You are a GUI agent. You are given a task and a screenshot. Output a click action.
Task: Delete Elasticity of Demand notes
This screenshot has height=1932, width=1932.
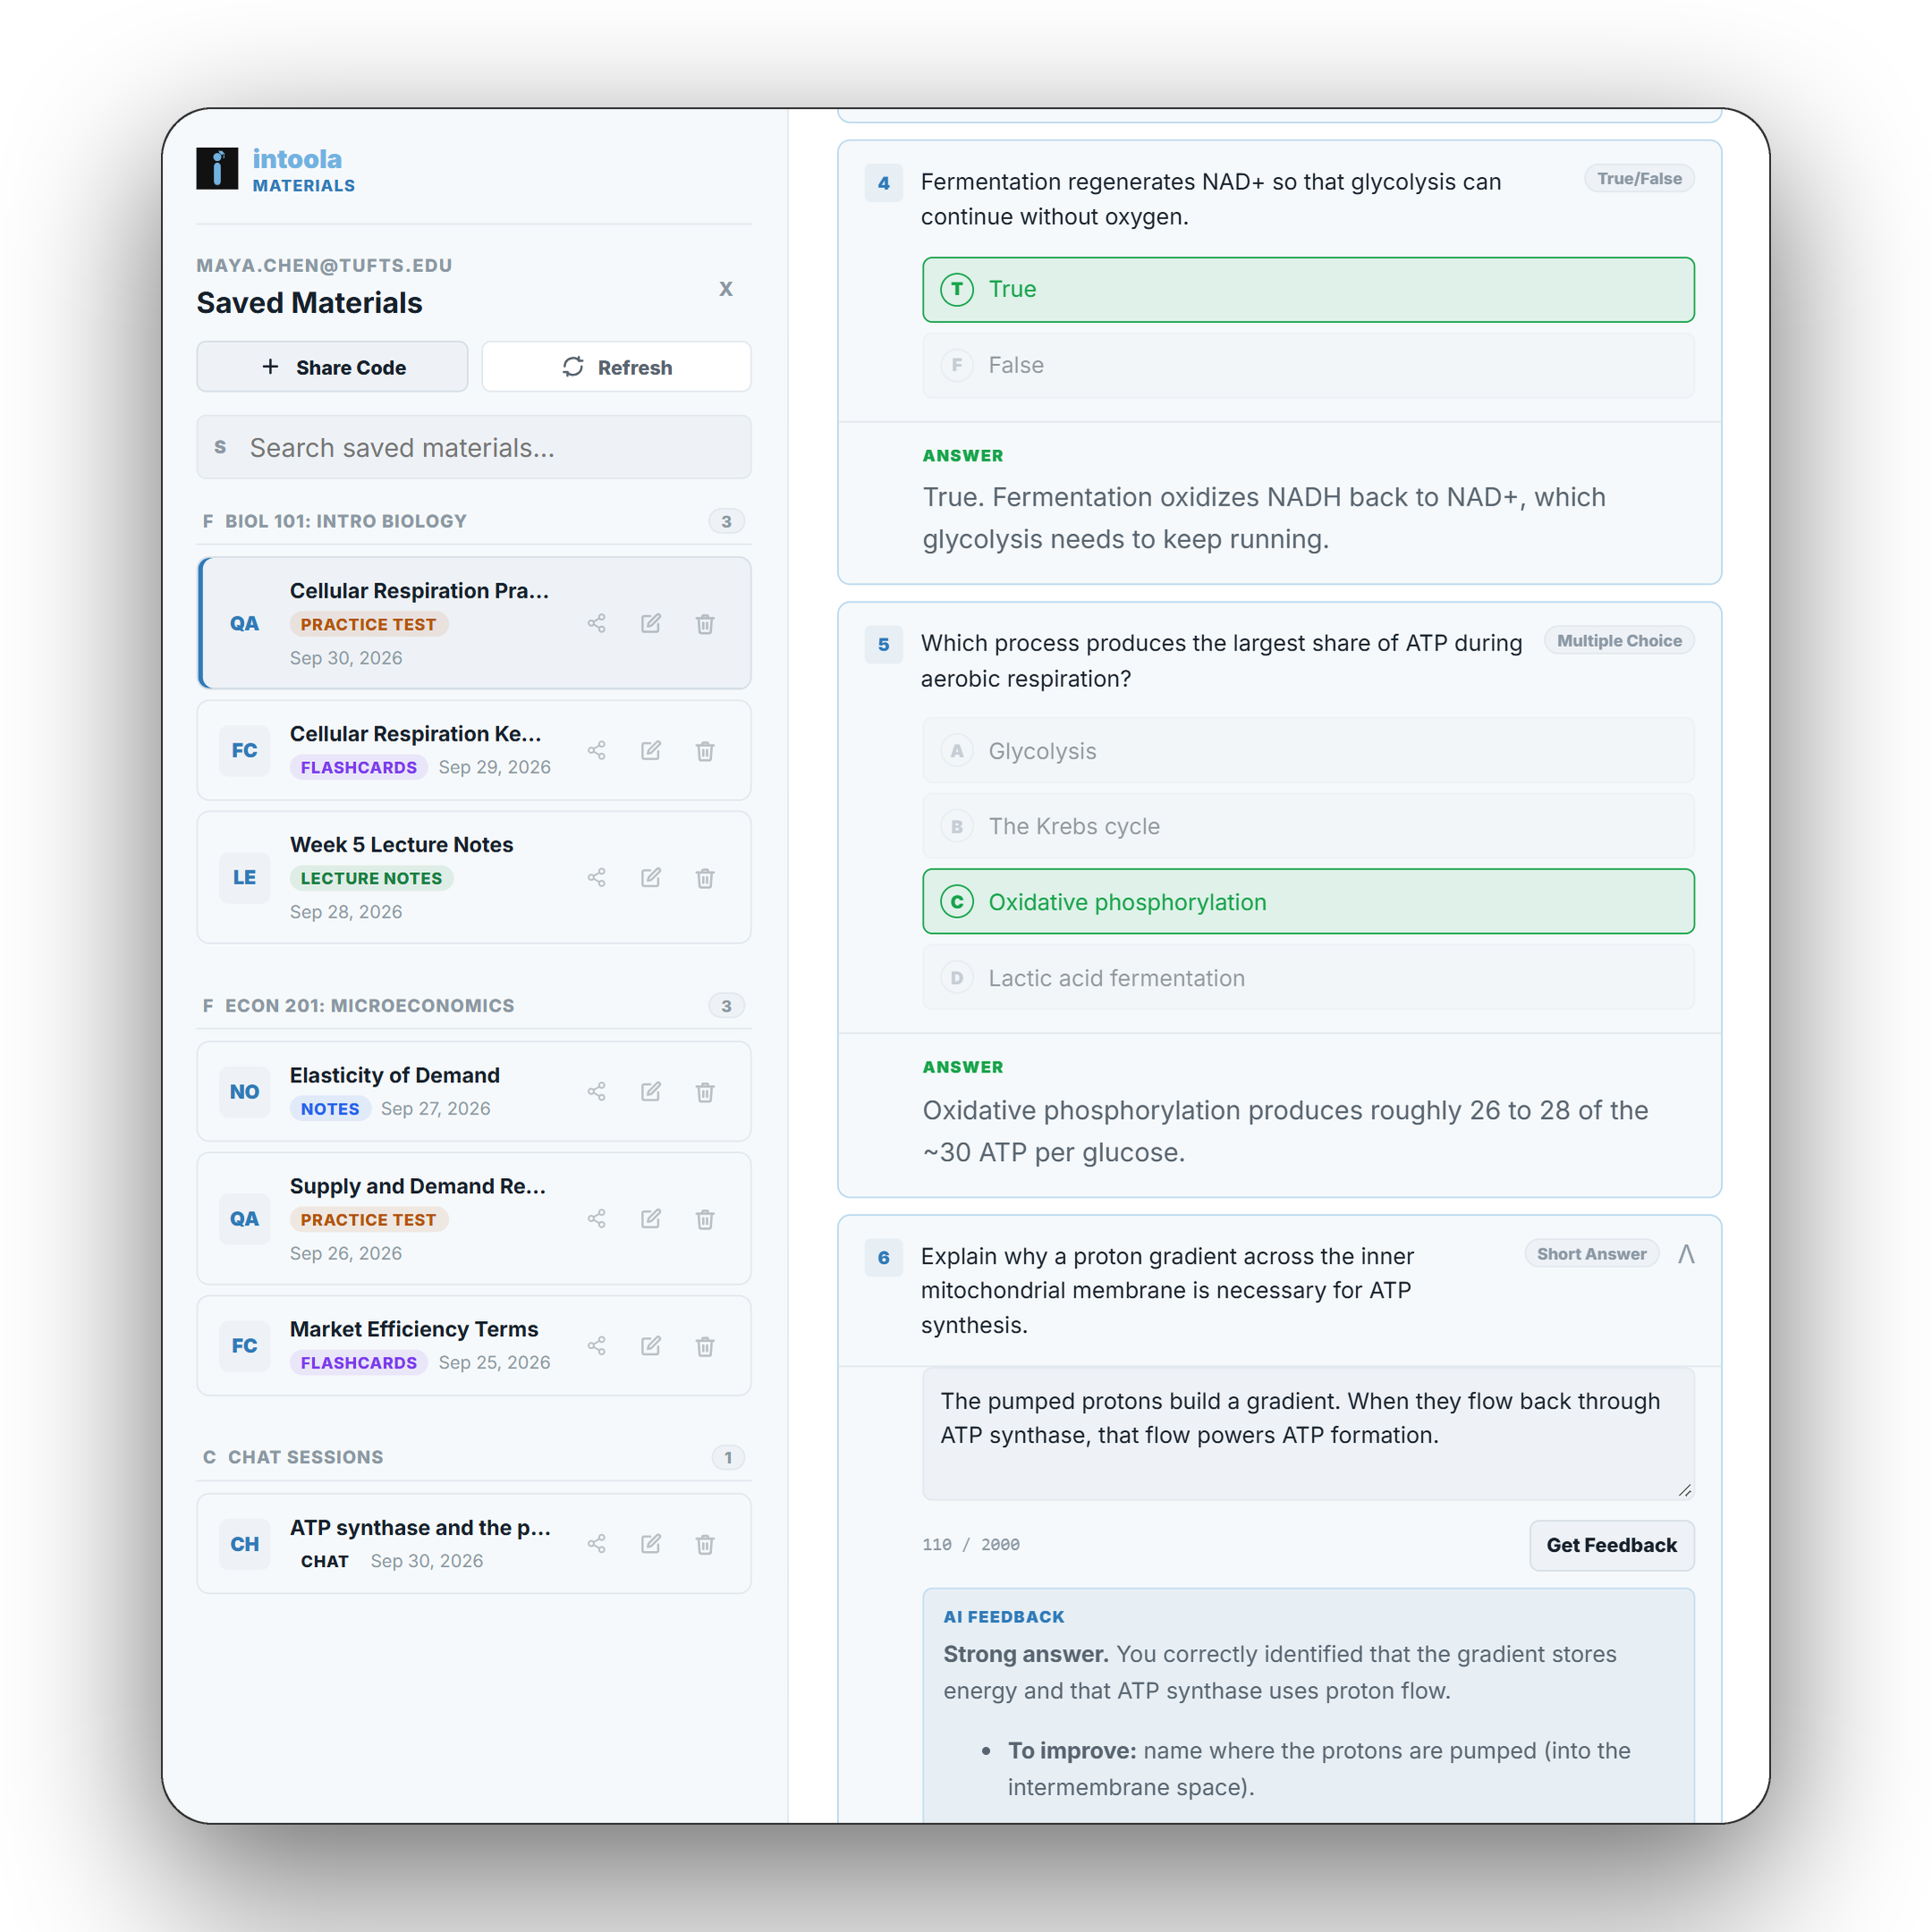tap(705, 1092)
